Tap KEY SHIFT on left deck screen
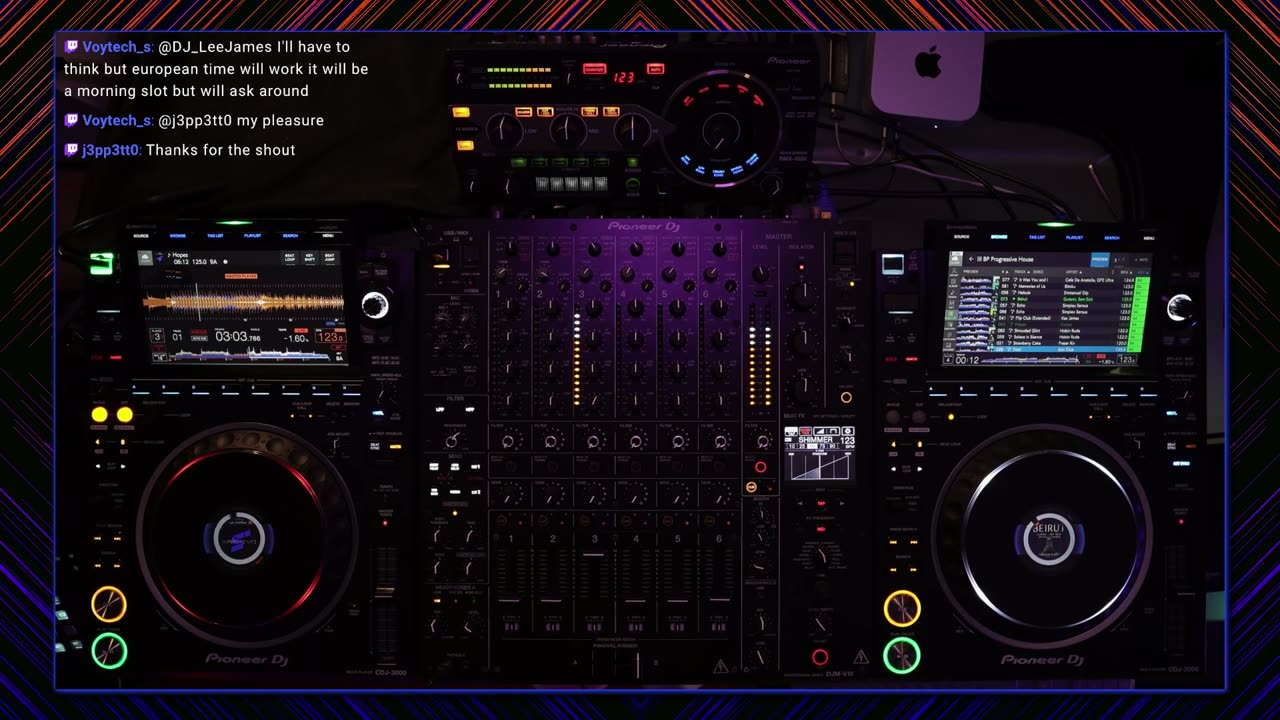The height and width of the screenshot is (720, 1280). (309, 258)
